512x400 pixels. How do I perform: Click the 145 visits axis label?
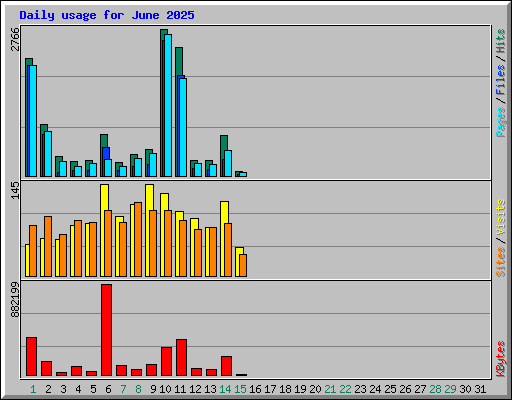[x=15, y=191]
